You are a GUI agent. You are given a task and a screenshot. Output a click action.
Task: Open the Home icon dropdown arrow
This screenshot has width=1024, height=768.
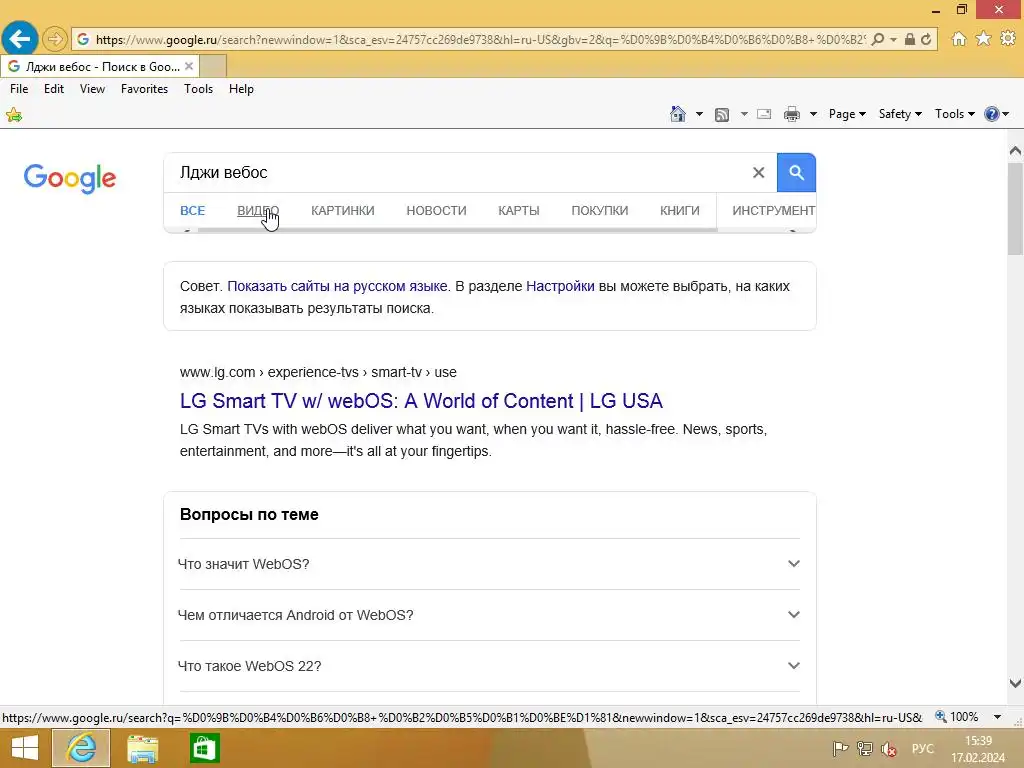(699, 114)
